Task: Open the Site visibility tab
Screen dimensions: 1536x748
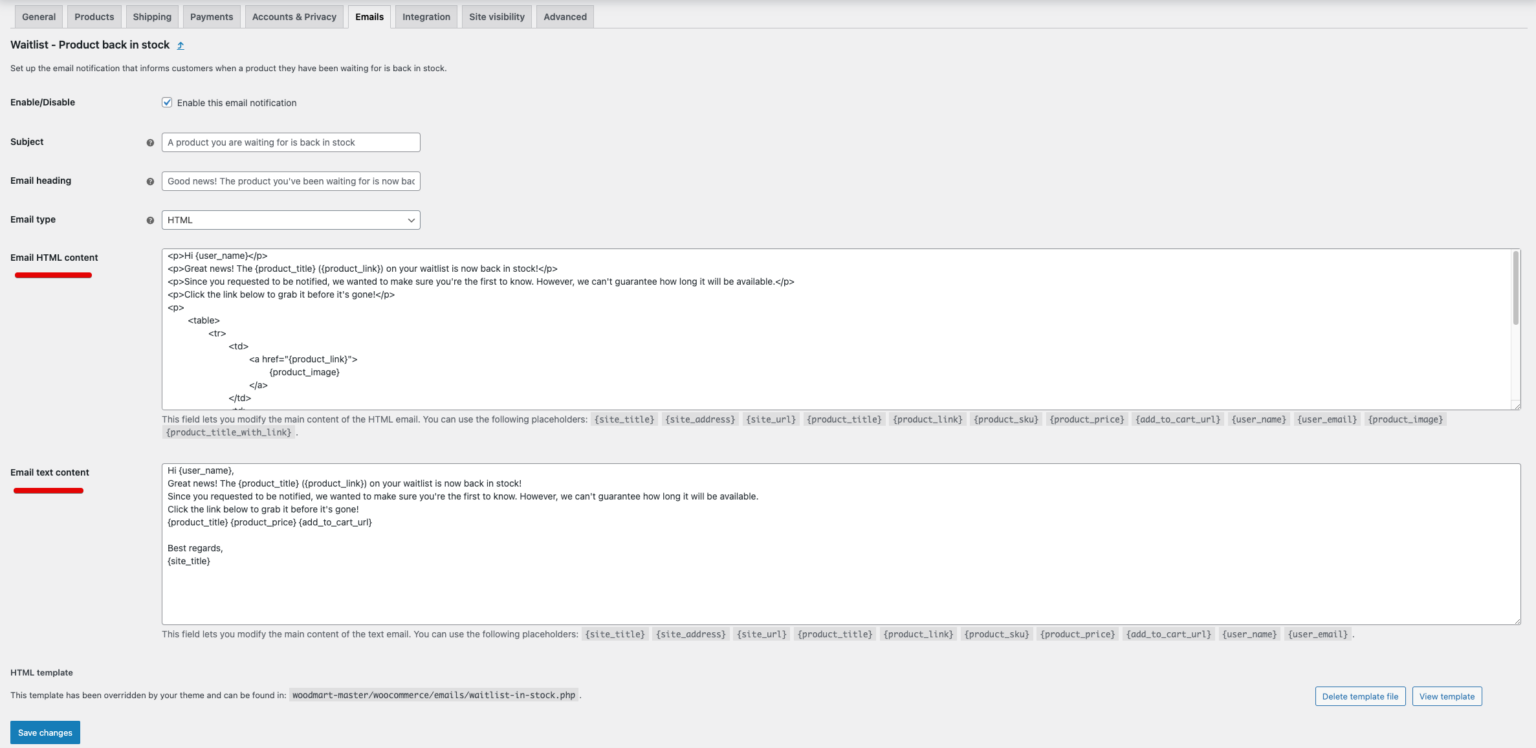Action: [x=497, y=17]
